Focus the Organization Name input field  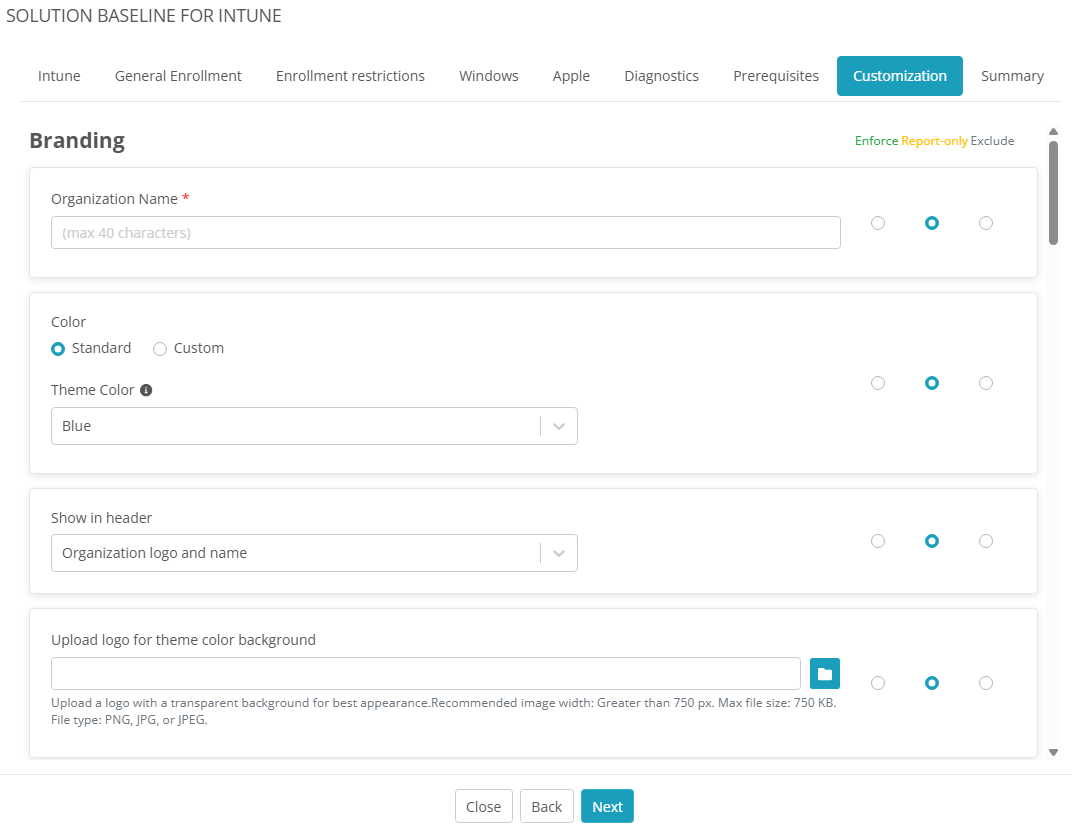coord(446,232)
